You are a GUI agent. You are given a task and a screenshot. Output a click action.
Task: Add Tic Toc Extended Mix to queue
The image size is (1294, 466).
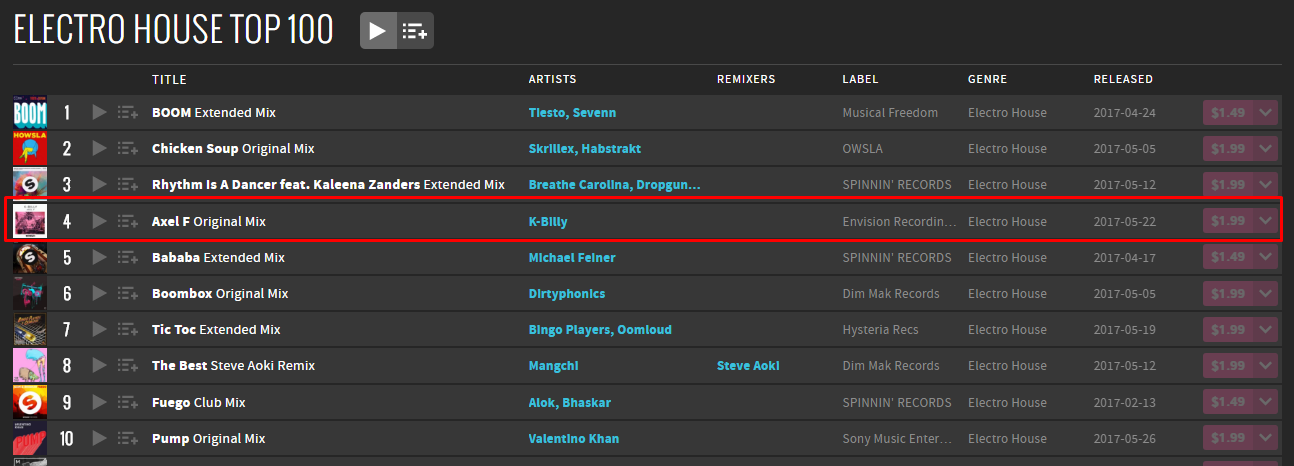click(x=127, y=329)
